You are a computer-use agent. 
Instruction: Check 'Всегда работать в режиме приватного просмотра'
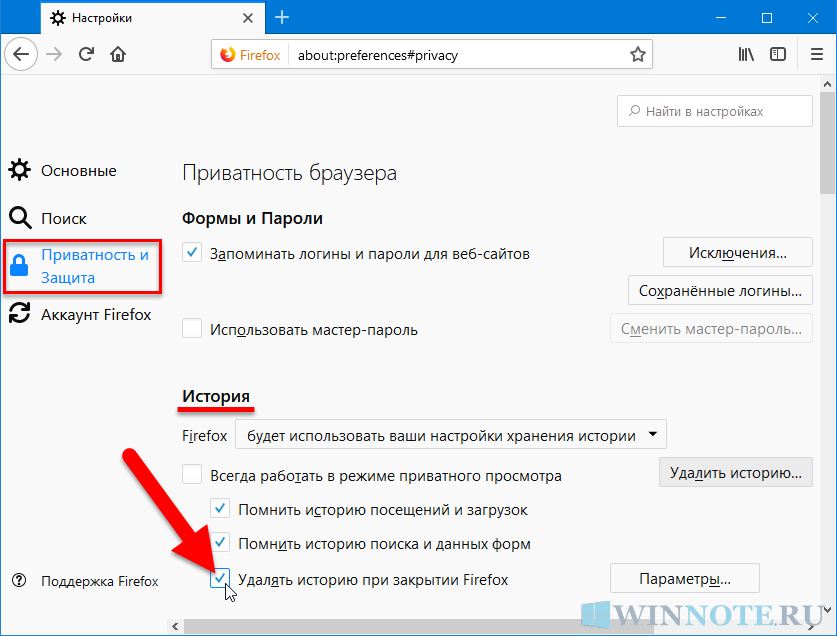pos(193,475)
